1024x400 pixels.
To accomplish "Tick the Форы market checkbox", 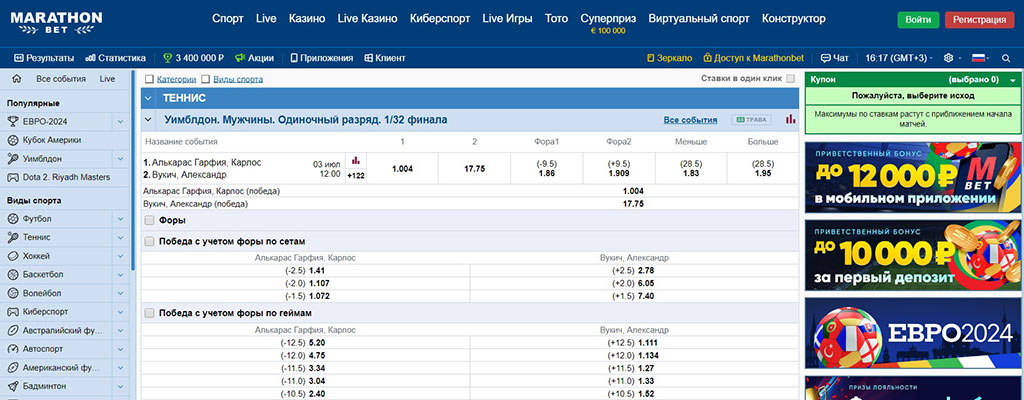I will tap(150, 221).
